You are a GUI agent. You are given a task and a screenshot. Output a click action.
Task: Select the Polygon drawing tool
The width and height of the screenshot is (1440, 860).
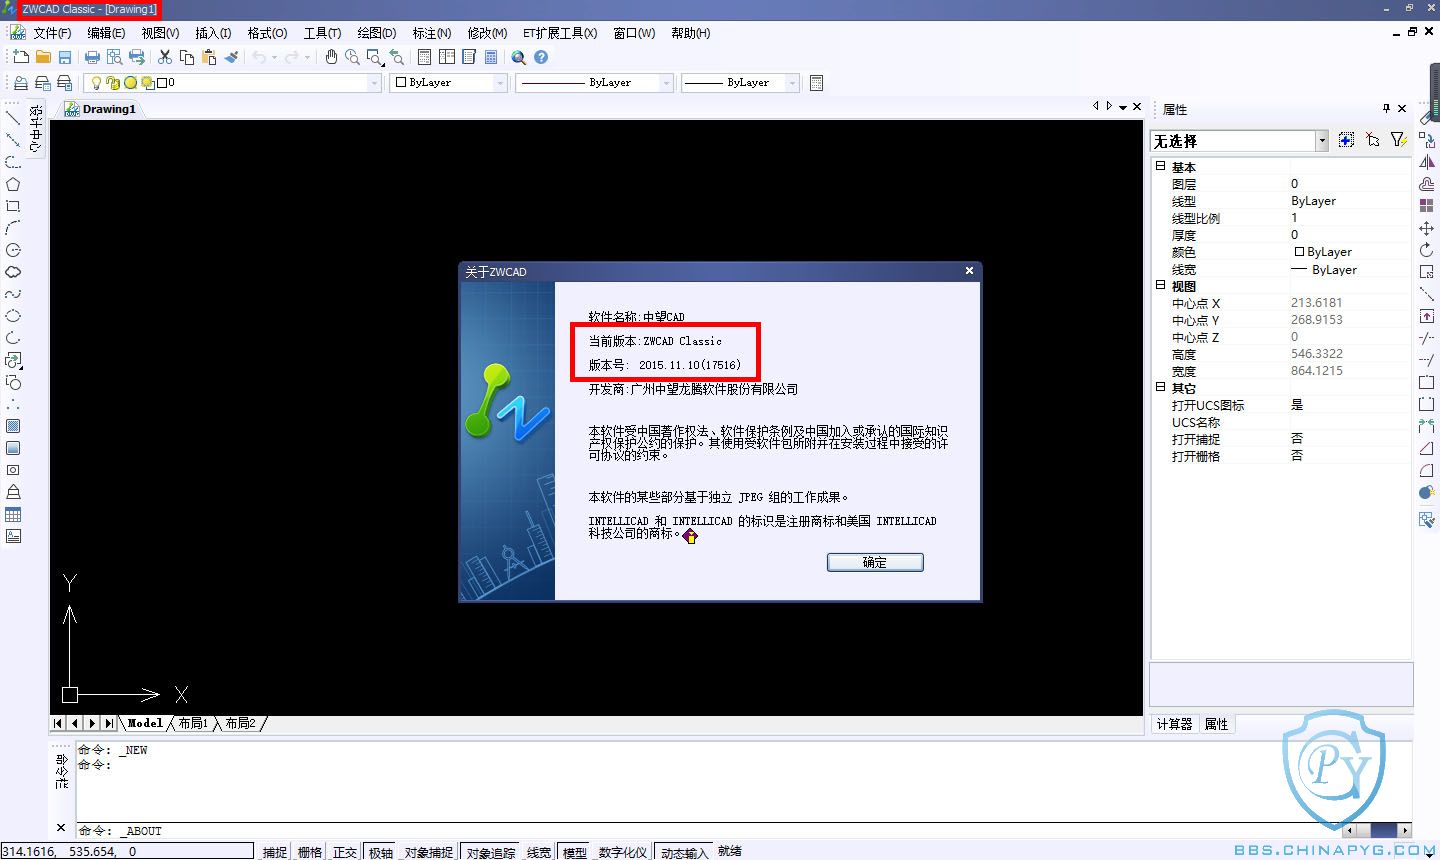[x=13, y=184]
